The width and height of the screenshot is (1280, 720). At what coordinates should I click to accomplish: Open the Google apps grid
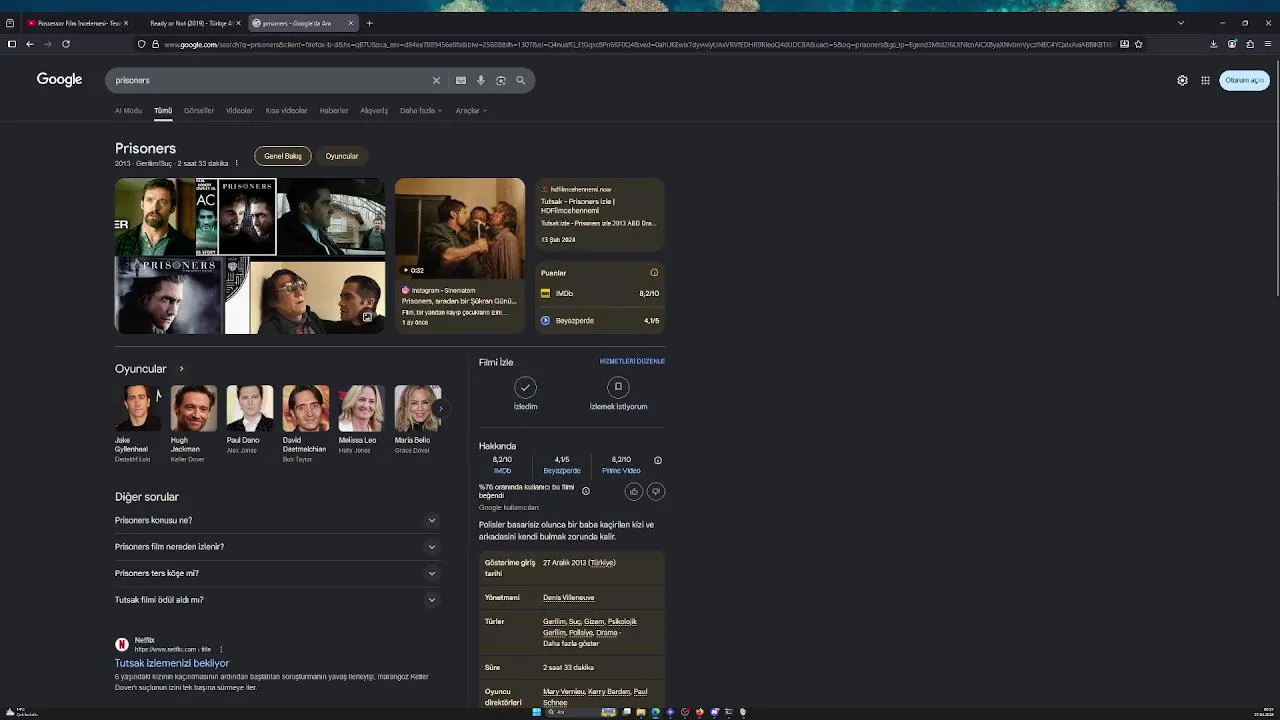pos(1205,80)
